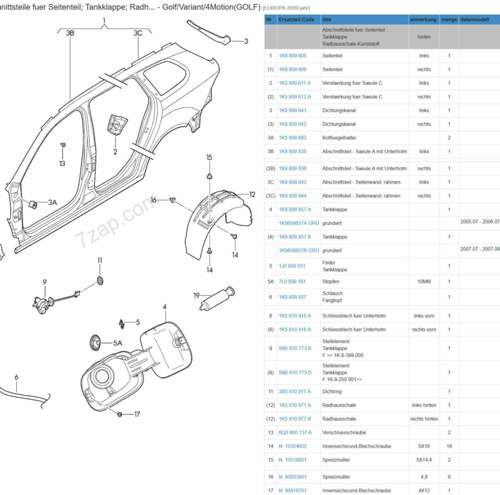
Task: Open part number for row 3B Abschnittsteil Saeule A links
Action: 293,151
